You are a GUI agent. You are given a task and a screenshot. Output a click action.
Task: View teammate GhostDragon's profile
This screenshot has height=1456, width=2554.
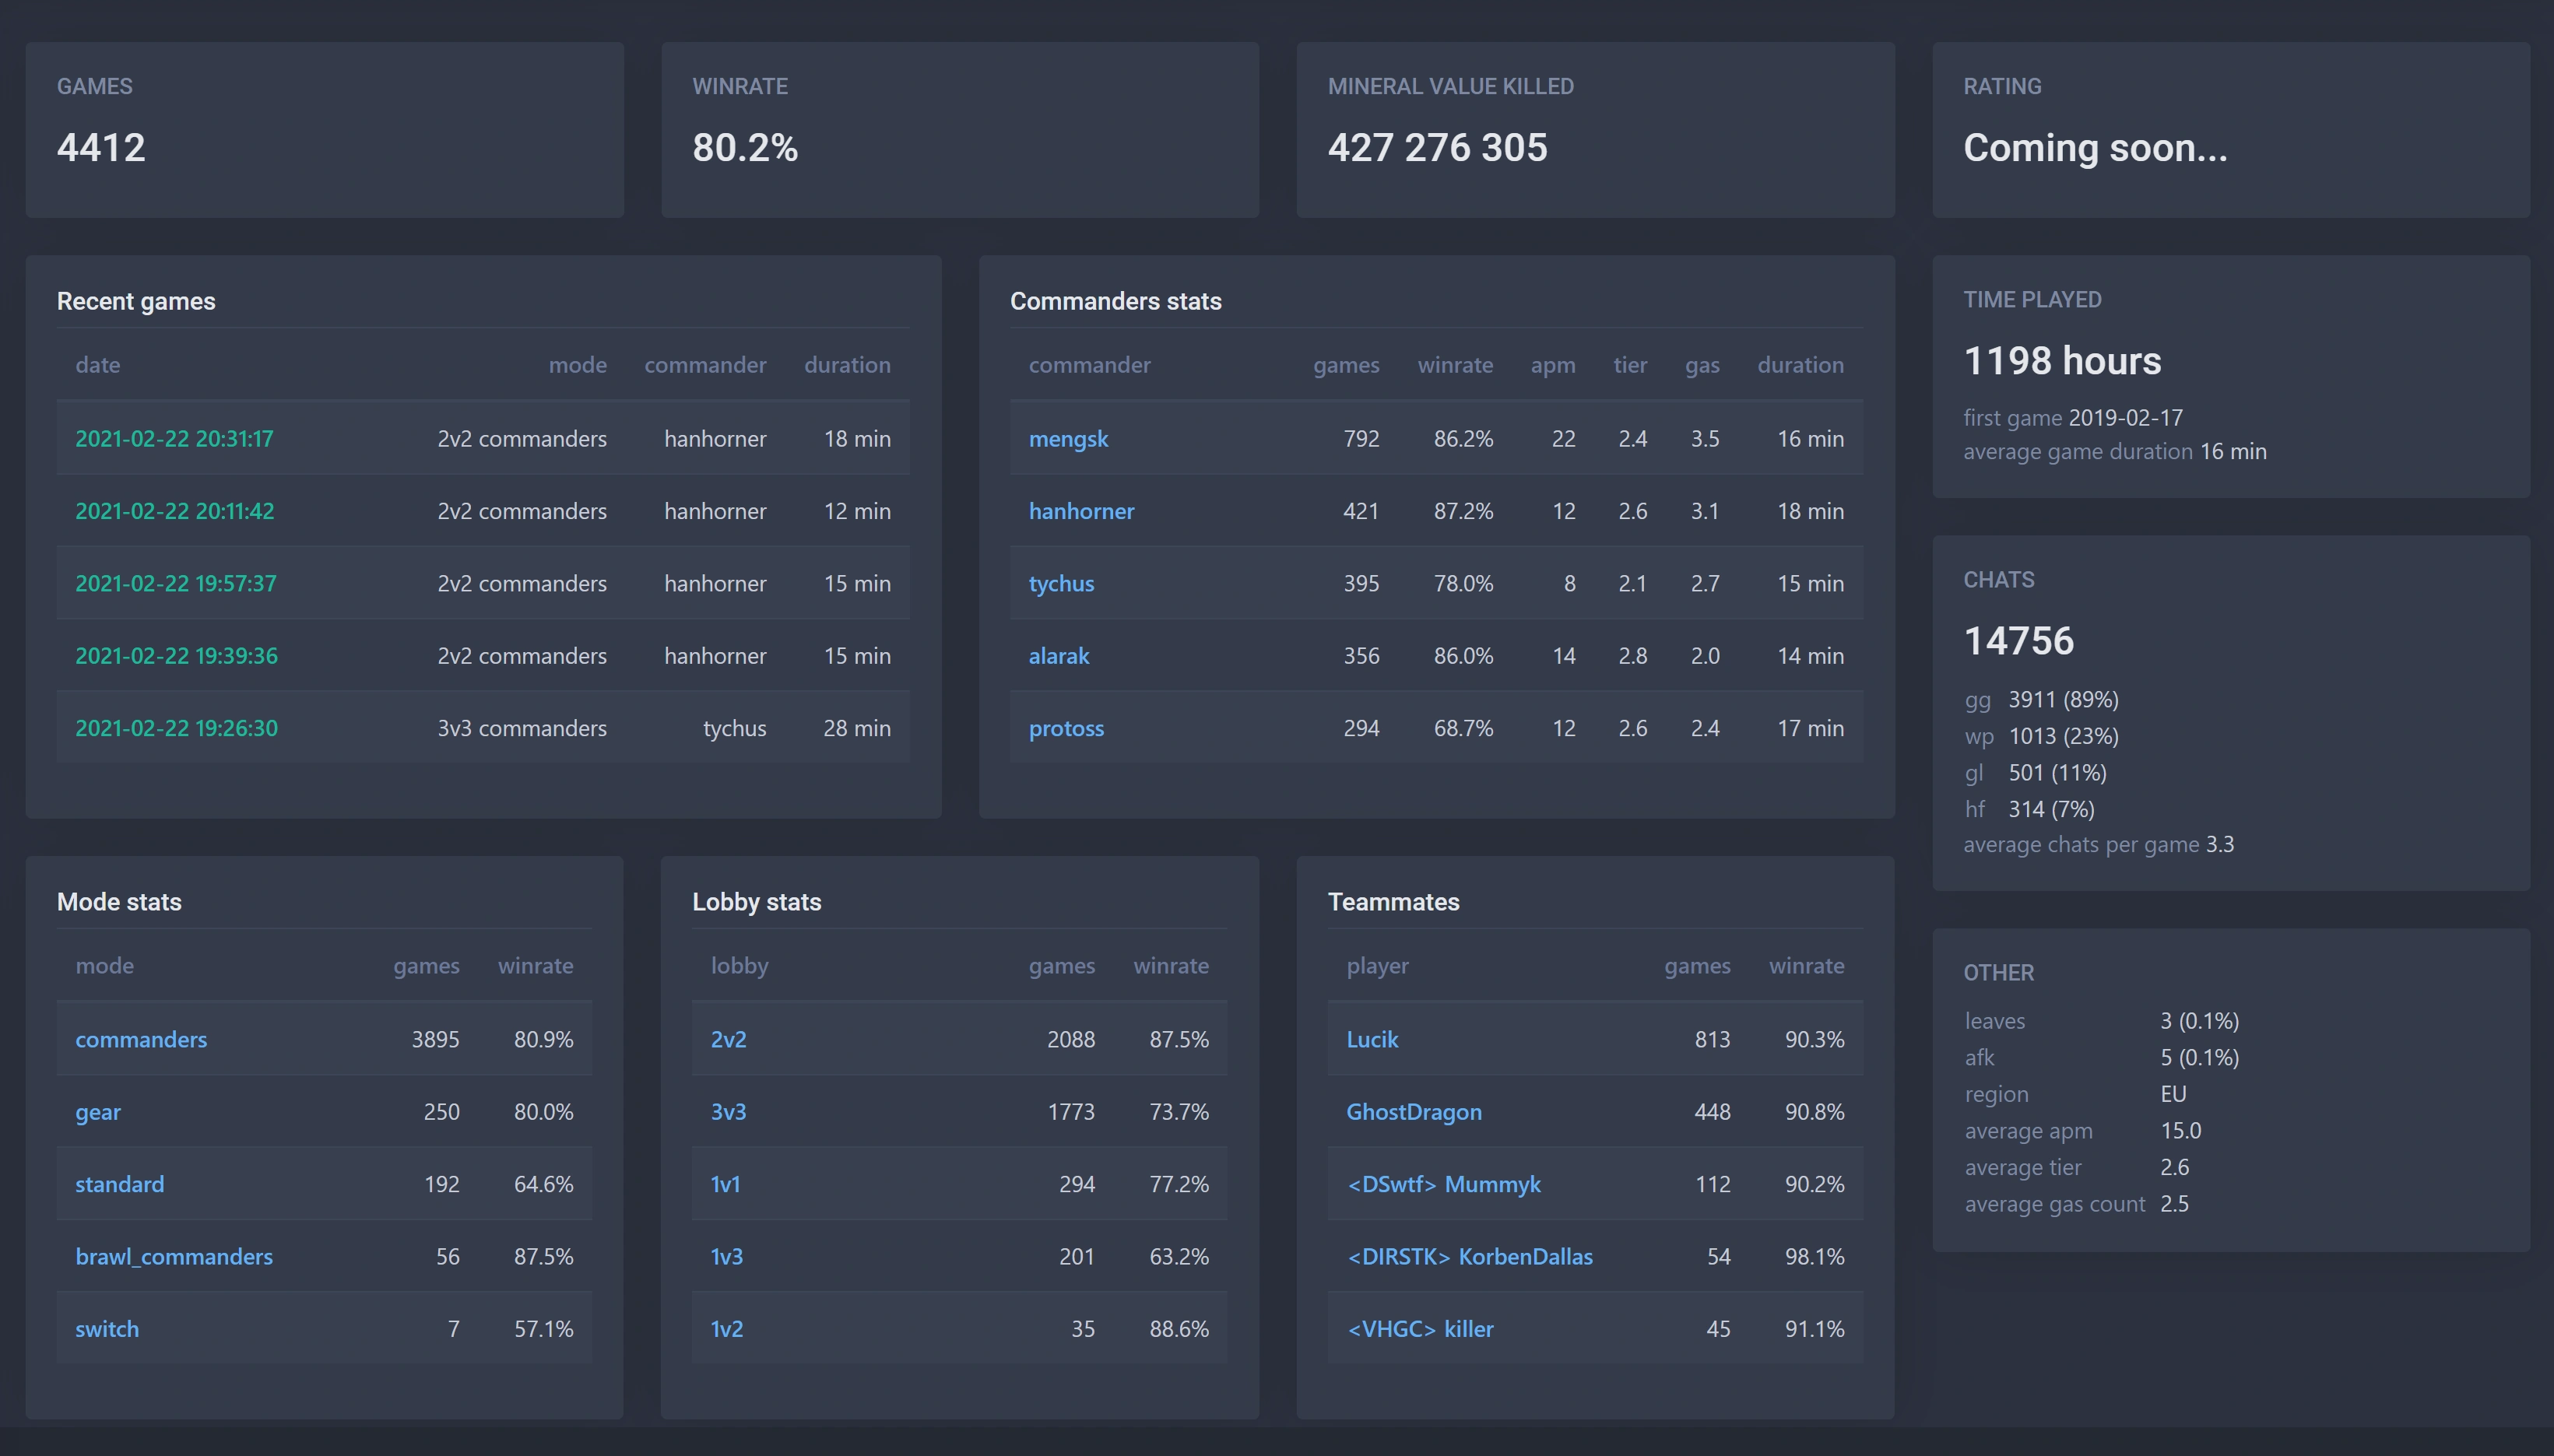(1414, 1112)
